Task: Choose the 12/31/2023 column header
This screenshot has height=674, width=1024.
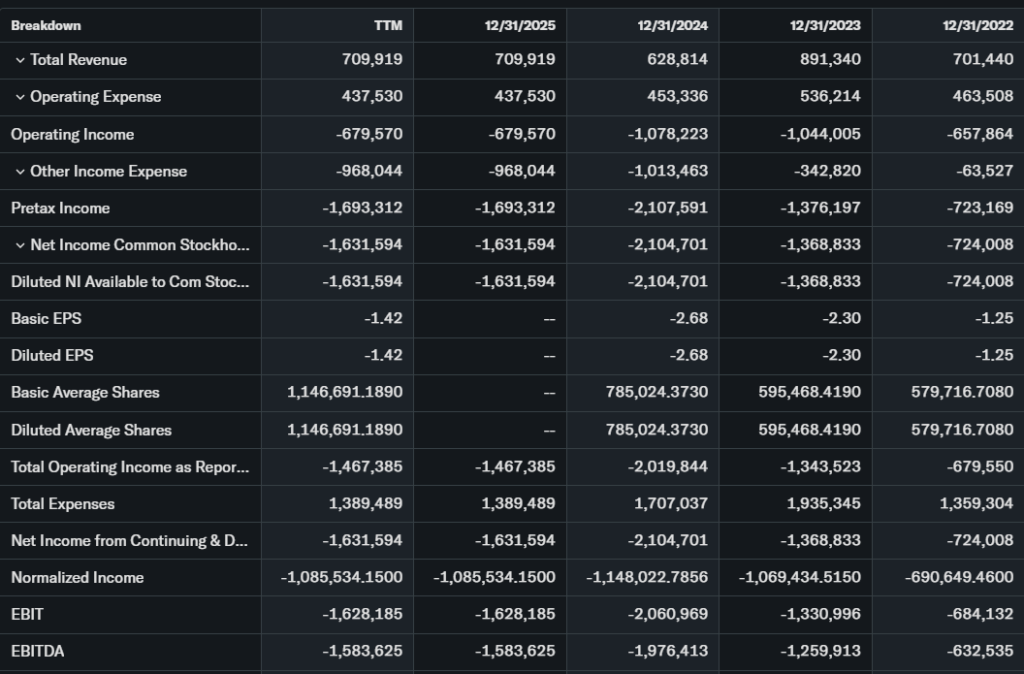Action: tap(825, 25)
